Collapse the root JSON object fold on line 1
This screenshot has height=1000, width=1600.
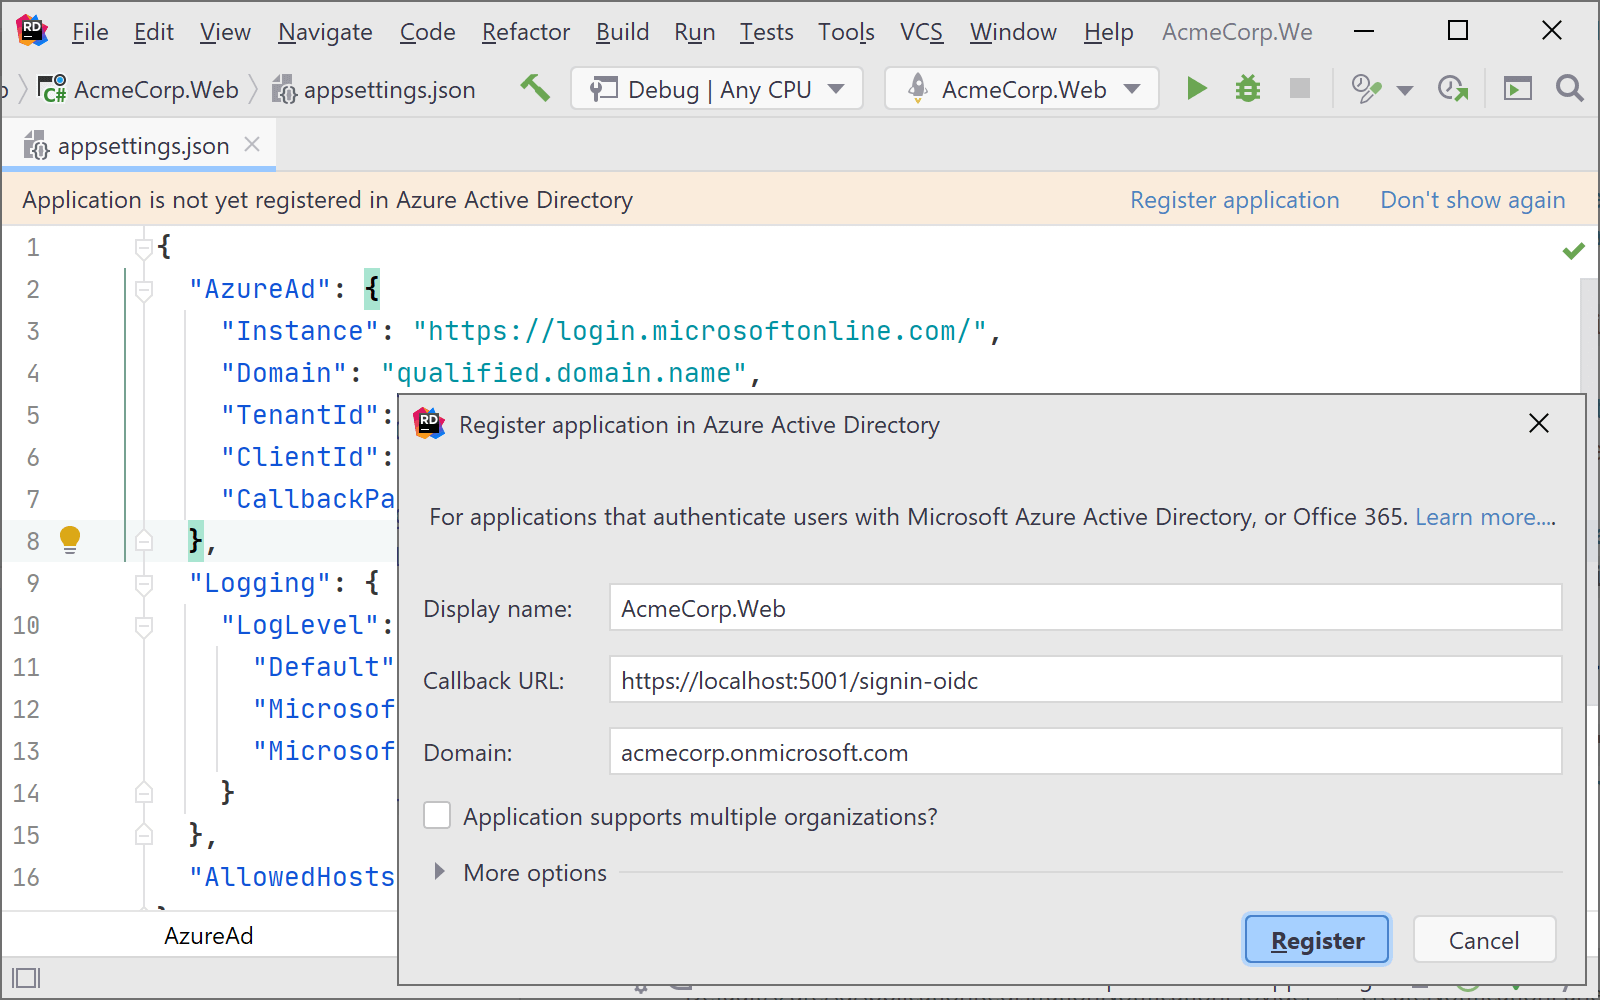(144, 247)
